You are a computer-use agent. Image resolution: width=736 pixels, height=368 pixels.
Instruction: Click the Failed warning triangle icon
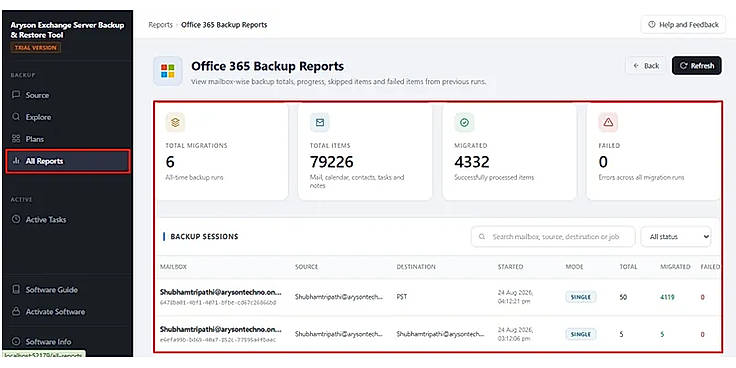point(608,123)
